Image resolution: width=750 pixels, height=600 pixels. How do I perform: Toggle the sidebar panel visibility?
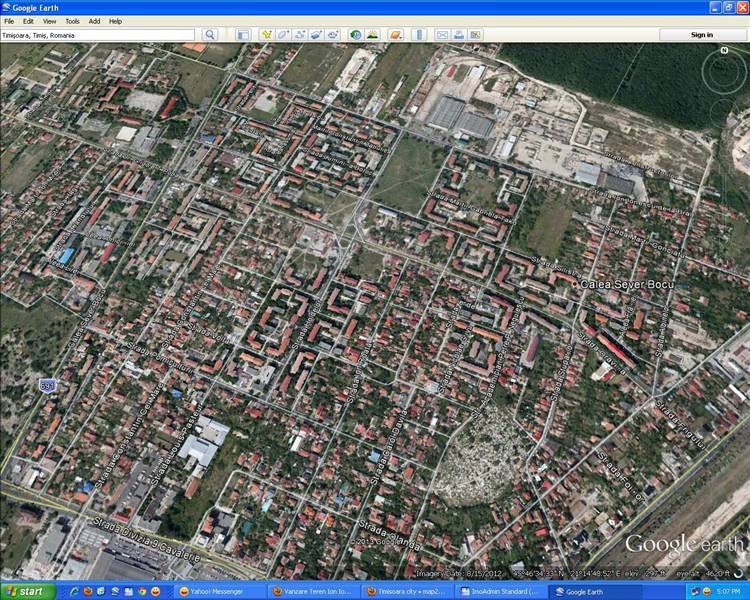[x=243, y=35]
